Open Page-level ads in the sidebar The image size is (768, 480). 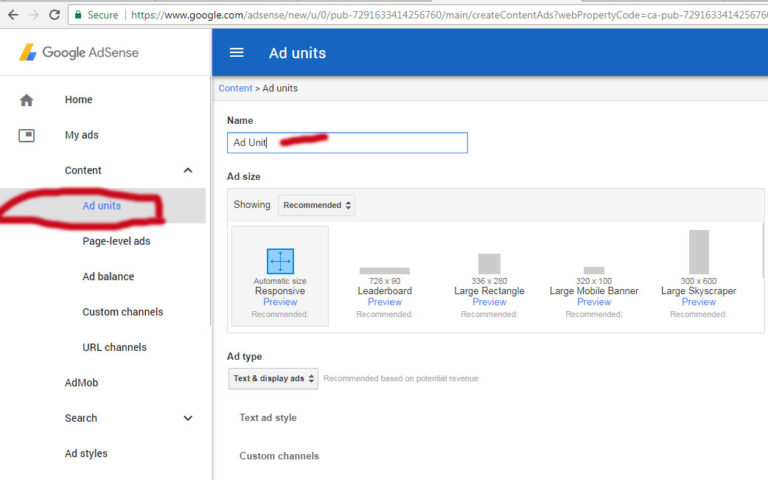116,241
